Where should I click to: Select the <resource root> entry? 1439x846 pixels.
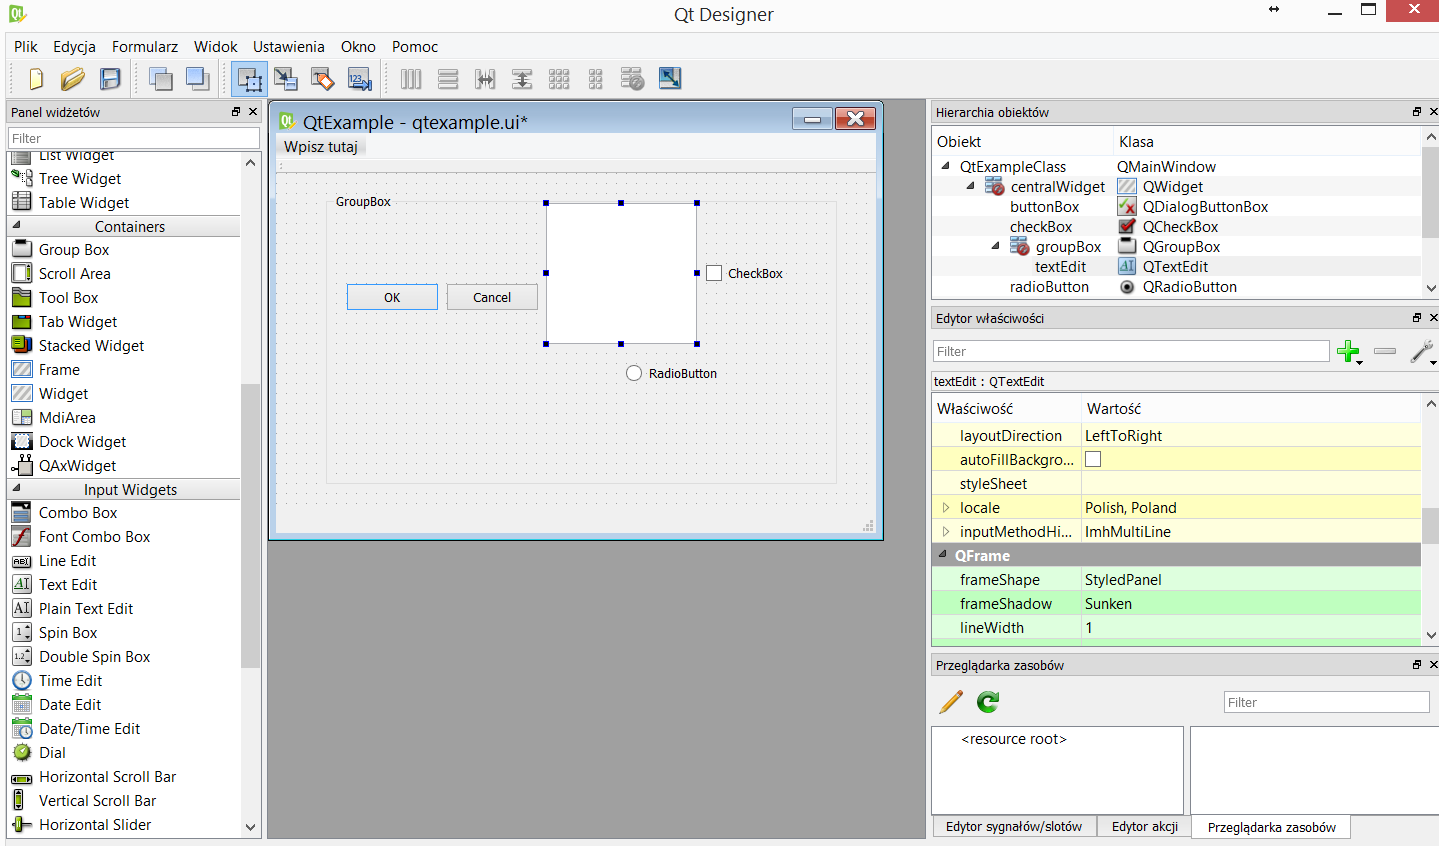pos(1014,739)
